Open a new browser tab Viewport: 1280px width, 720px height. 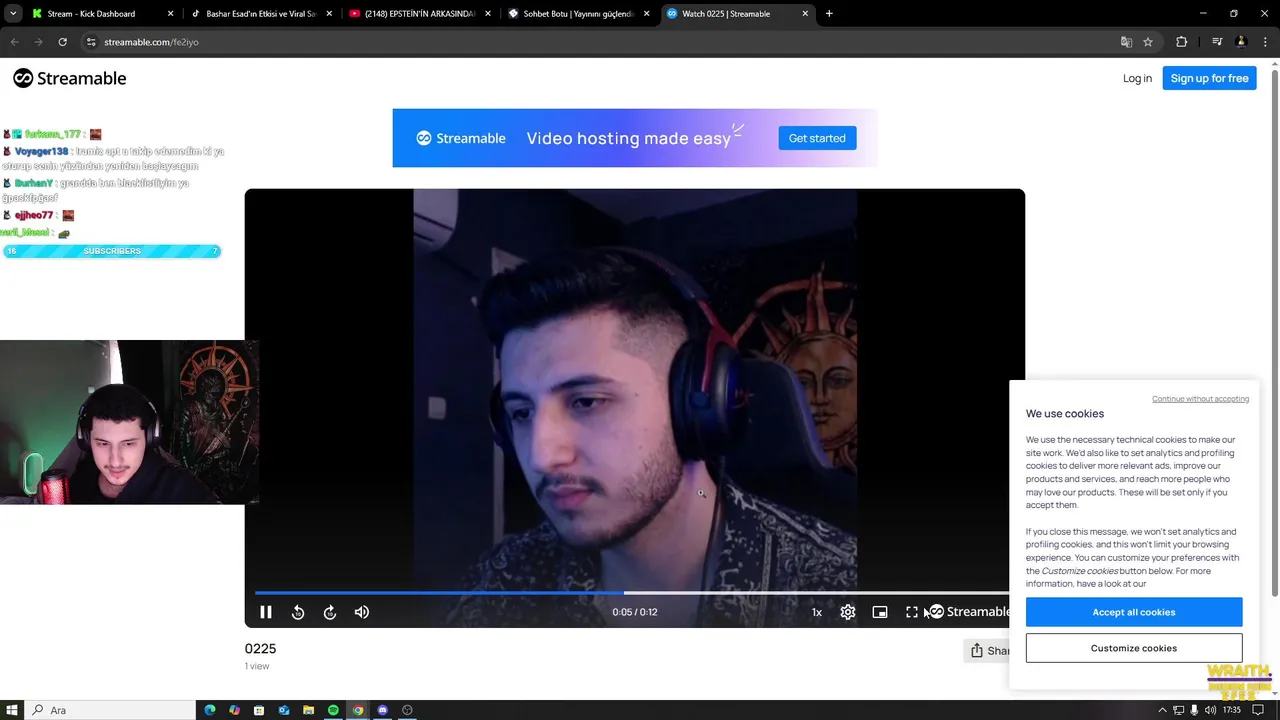tap(829, 14)
